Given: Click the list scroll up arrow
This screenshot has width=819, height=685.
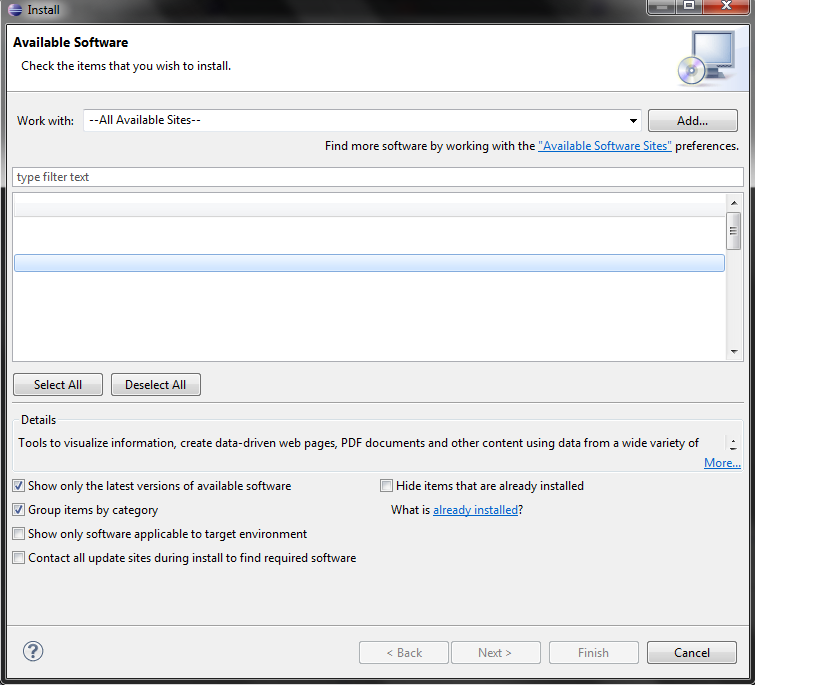Looking at the screenshot, I should tap(734, 203).
